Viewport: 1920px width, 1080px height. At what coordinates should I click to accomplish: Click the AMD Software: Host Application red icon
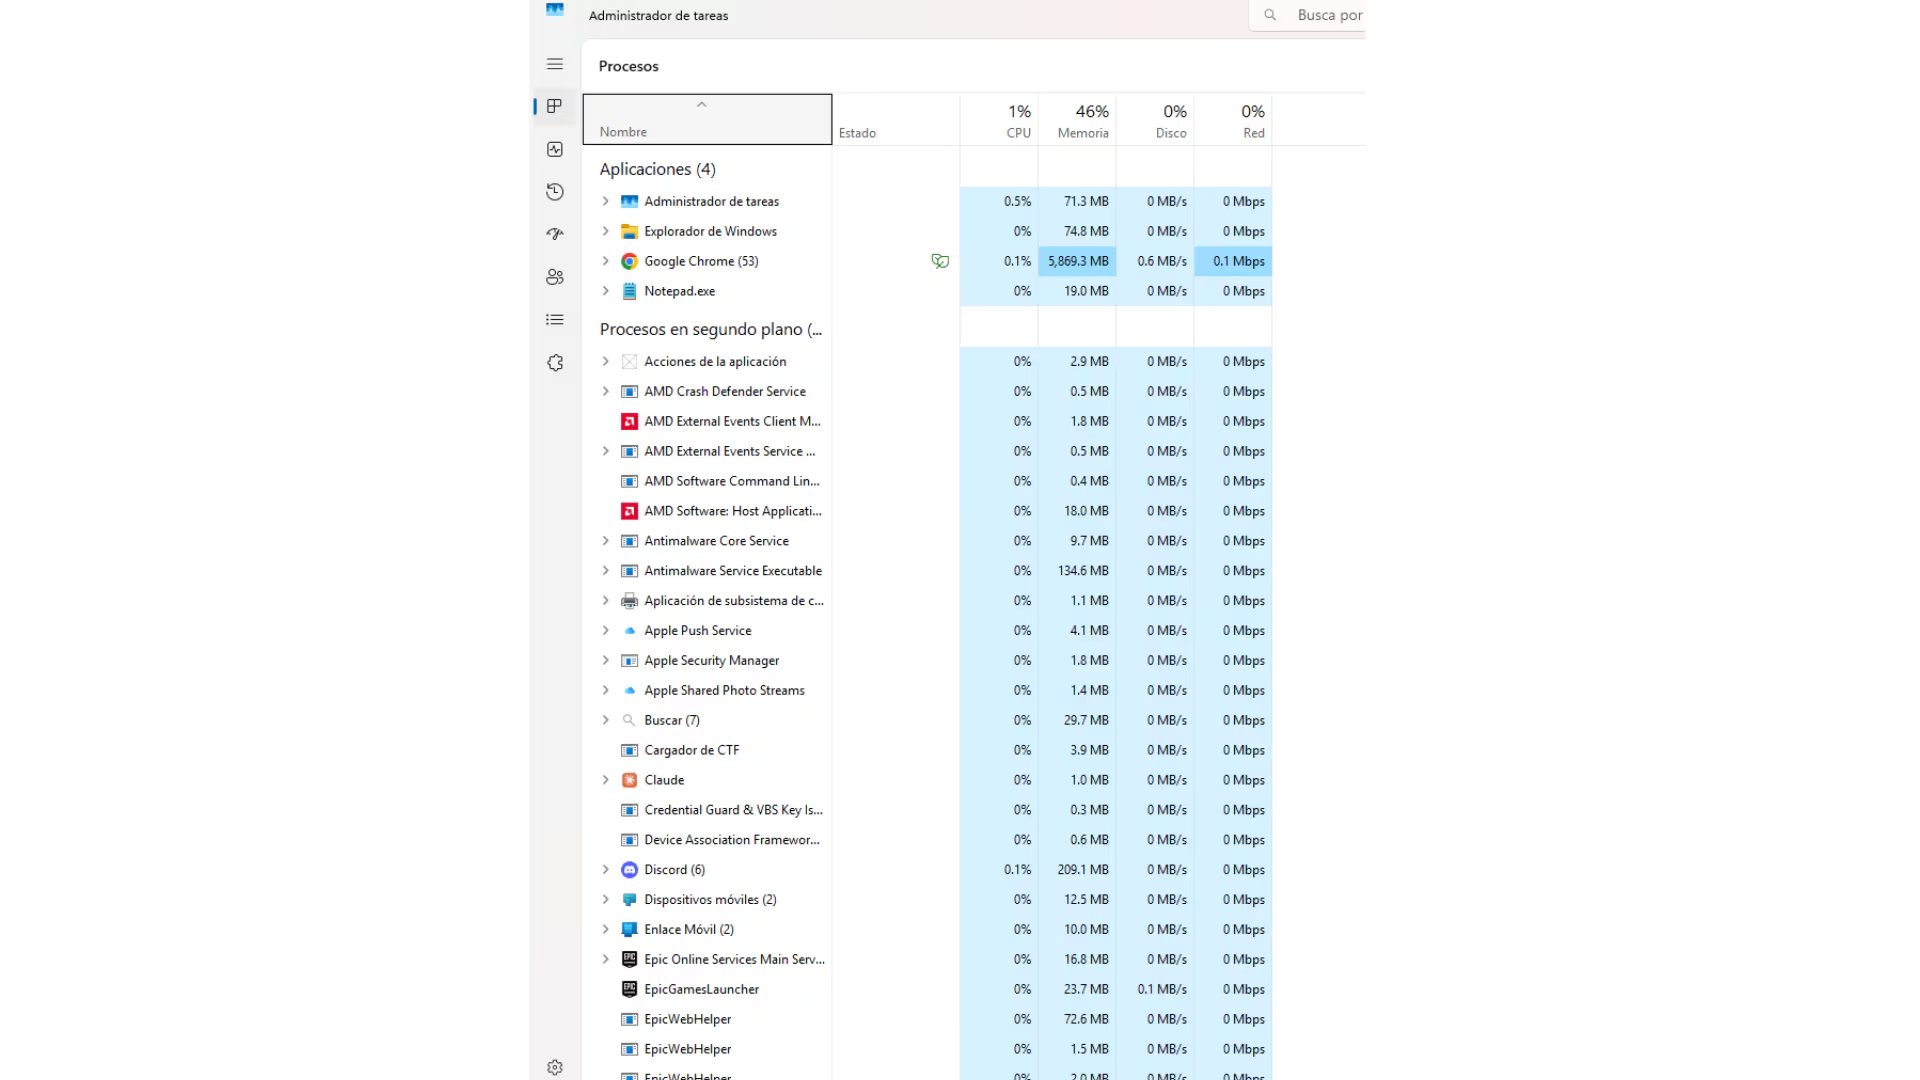629,511
